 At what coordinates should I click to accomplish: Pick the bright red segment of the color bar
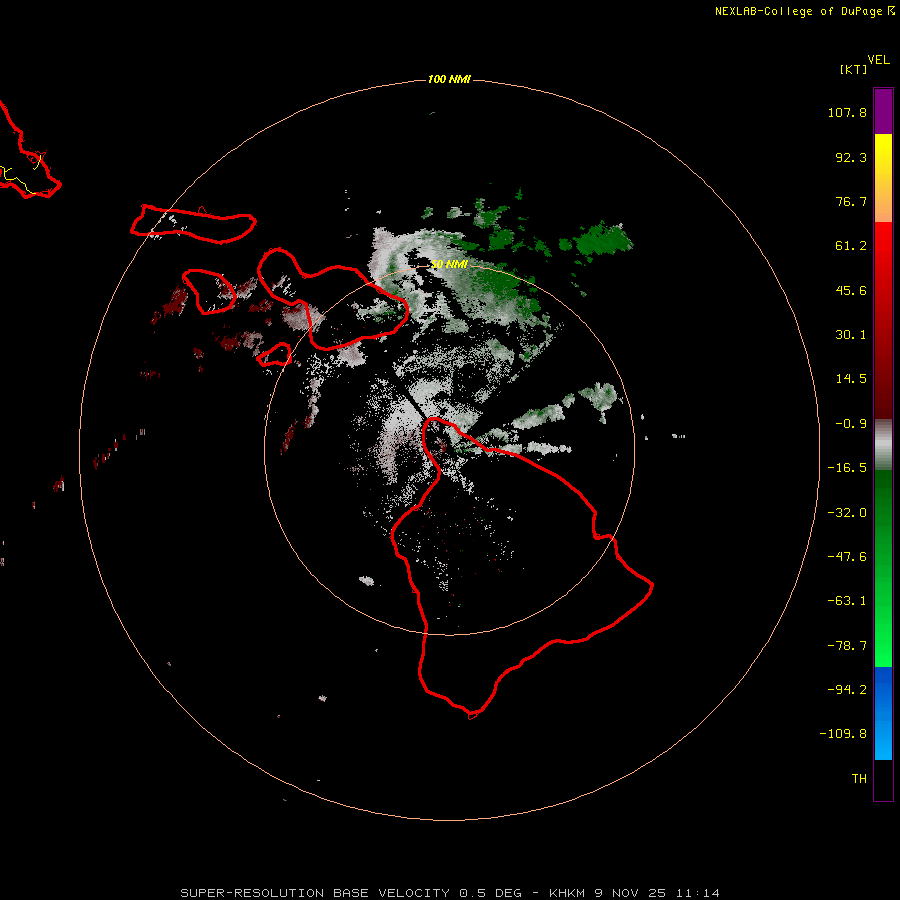pyautogui.click(x=883, y=247)
